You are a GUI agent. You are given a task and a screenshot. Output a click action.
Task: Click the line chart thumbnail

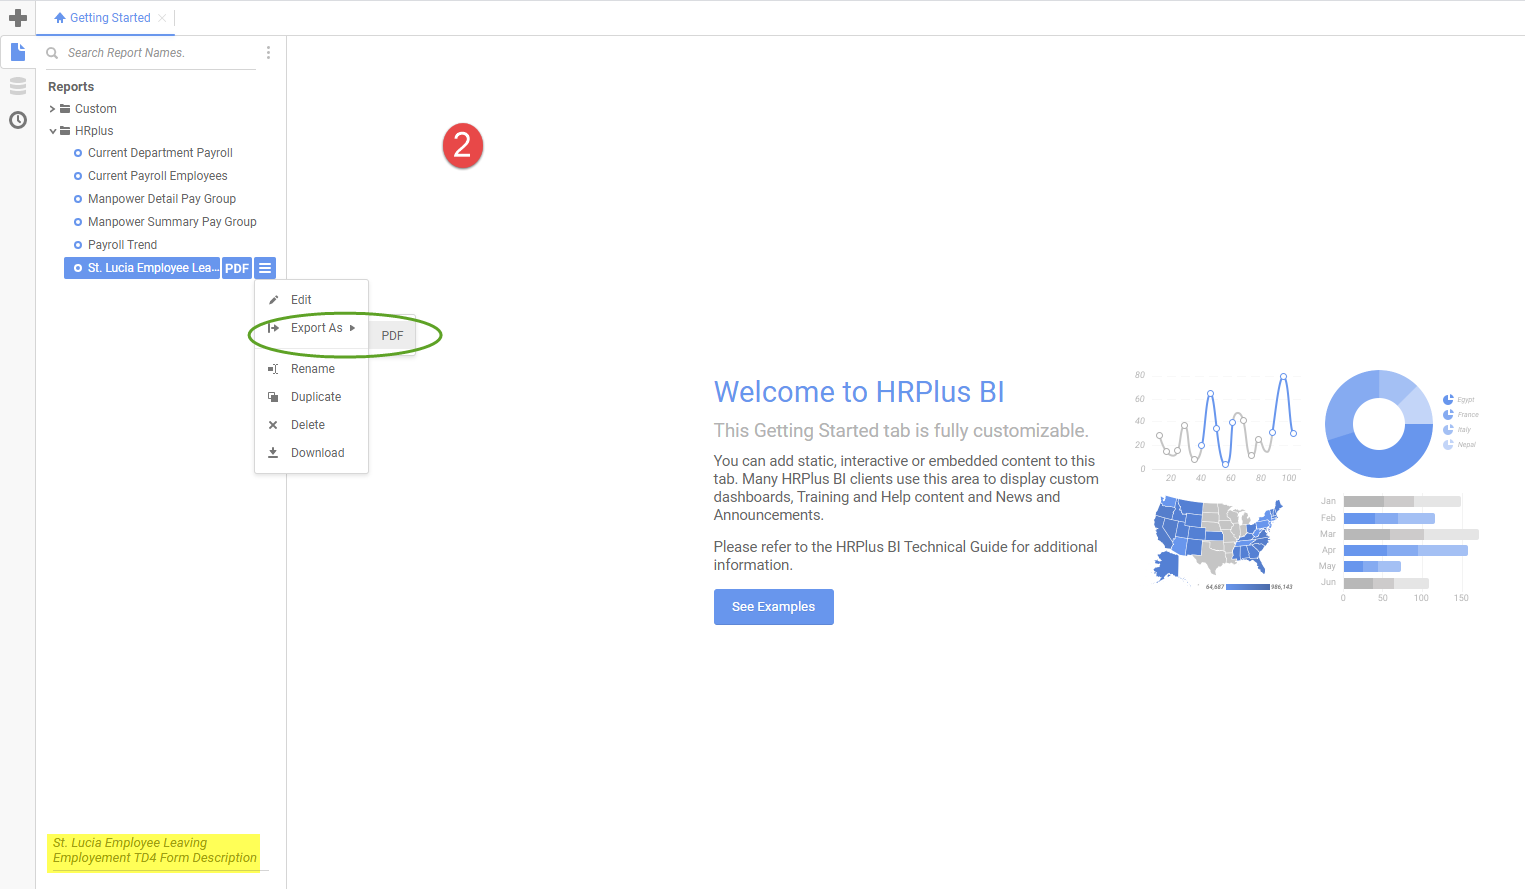(1216, 426)
